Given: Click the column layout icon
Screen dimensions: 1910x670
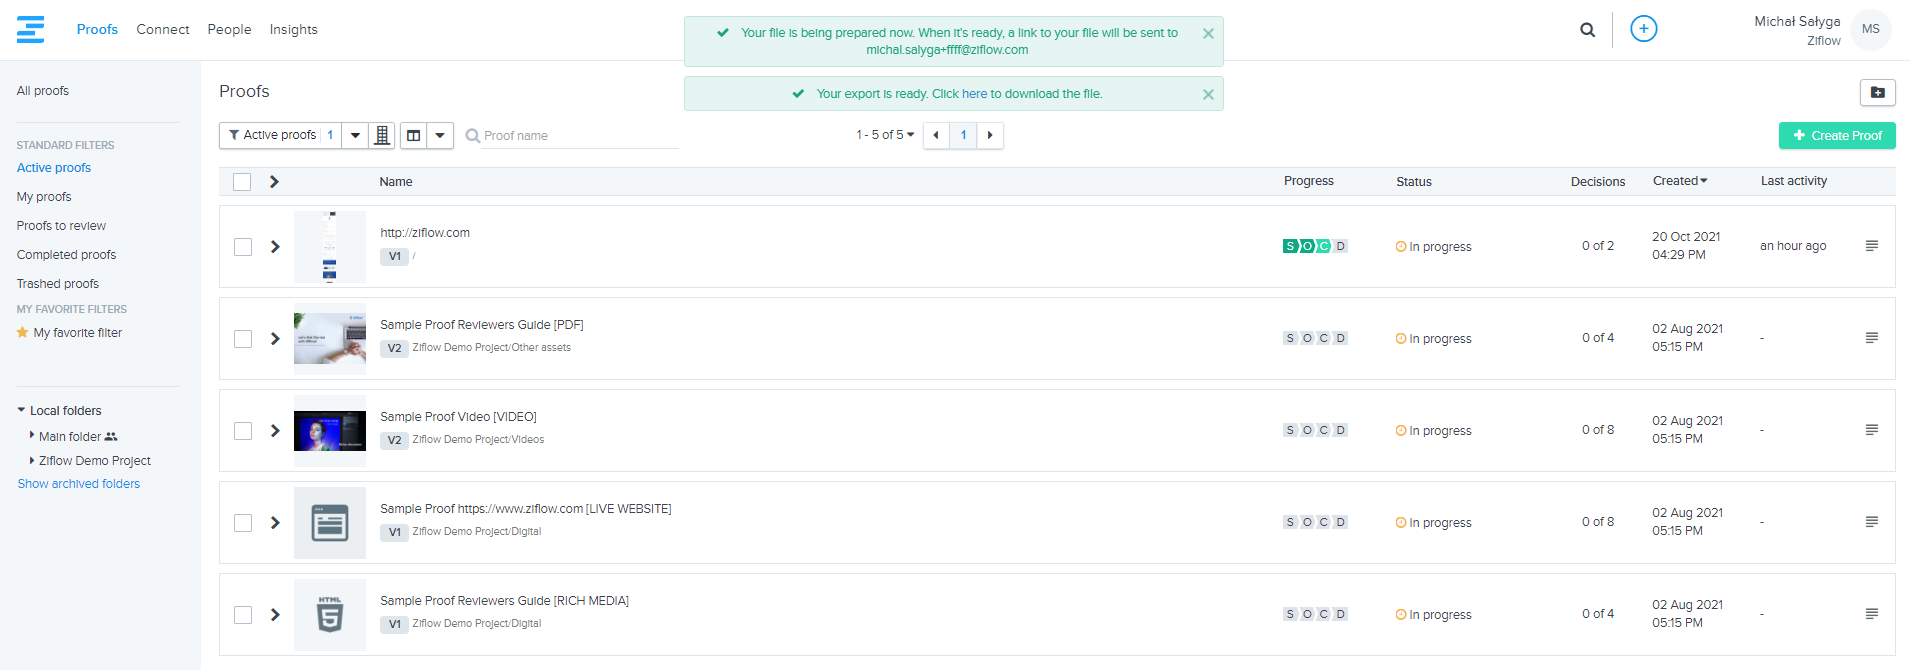Looking at the screenshot, I should pos(414,136).
